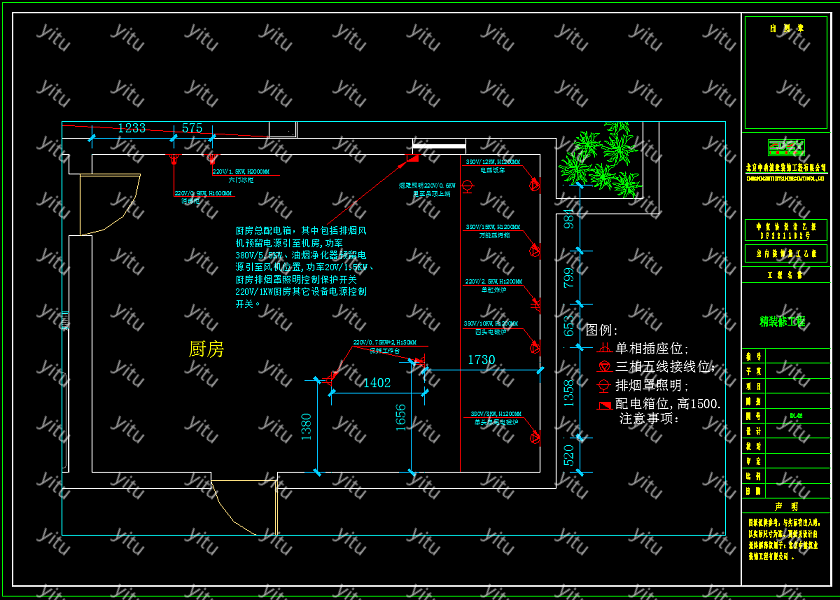Click the 1358 dimension text

(x=568, y=392)
